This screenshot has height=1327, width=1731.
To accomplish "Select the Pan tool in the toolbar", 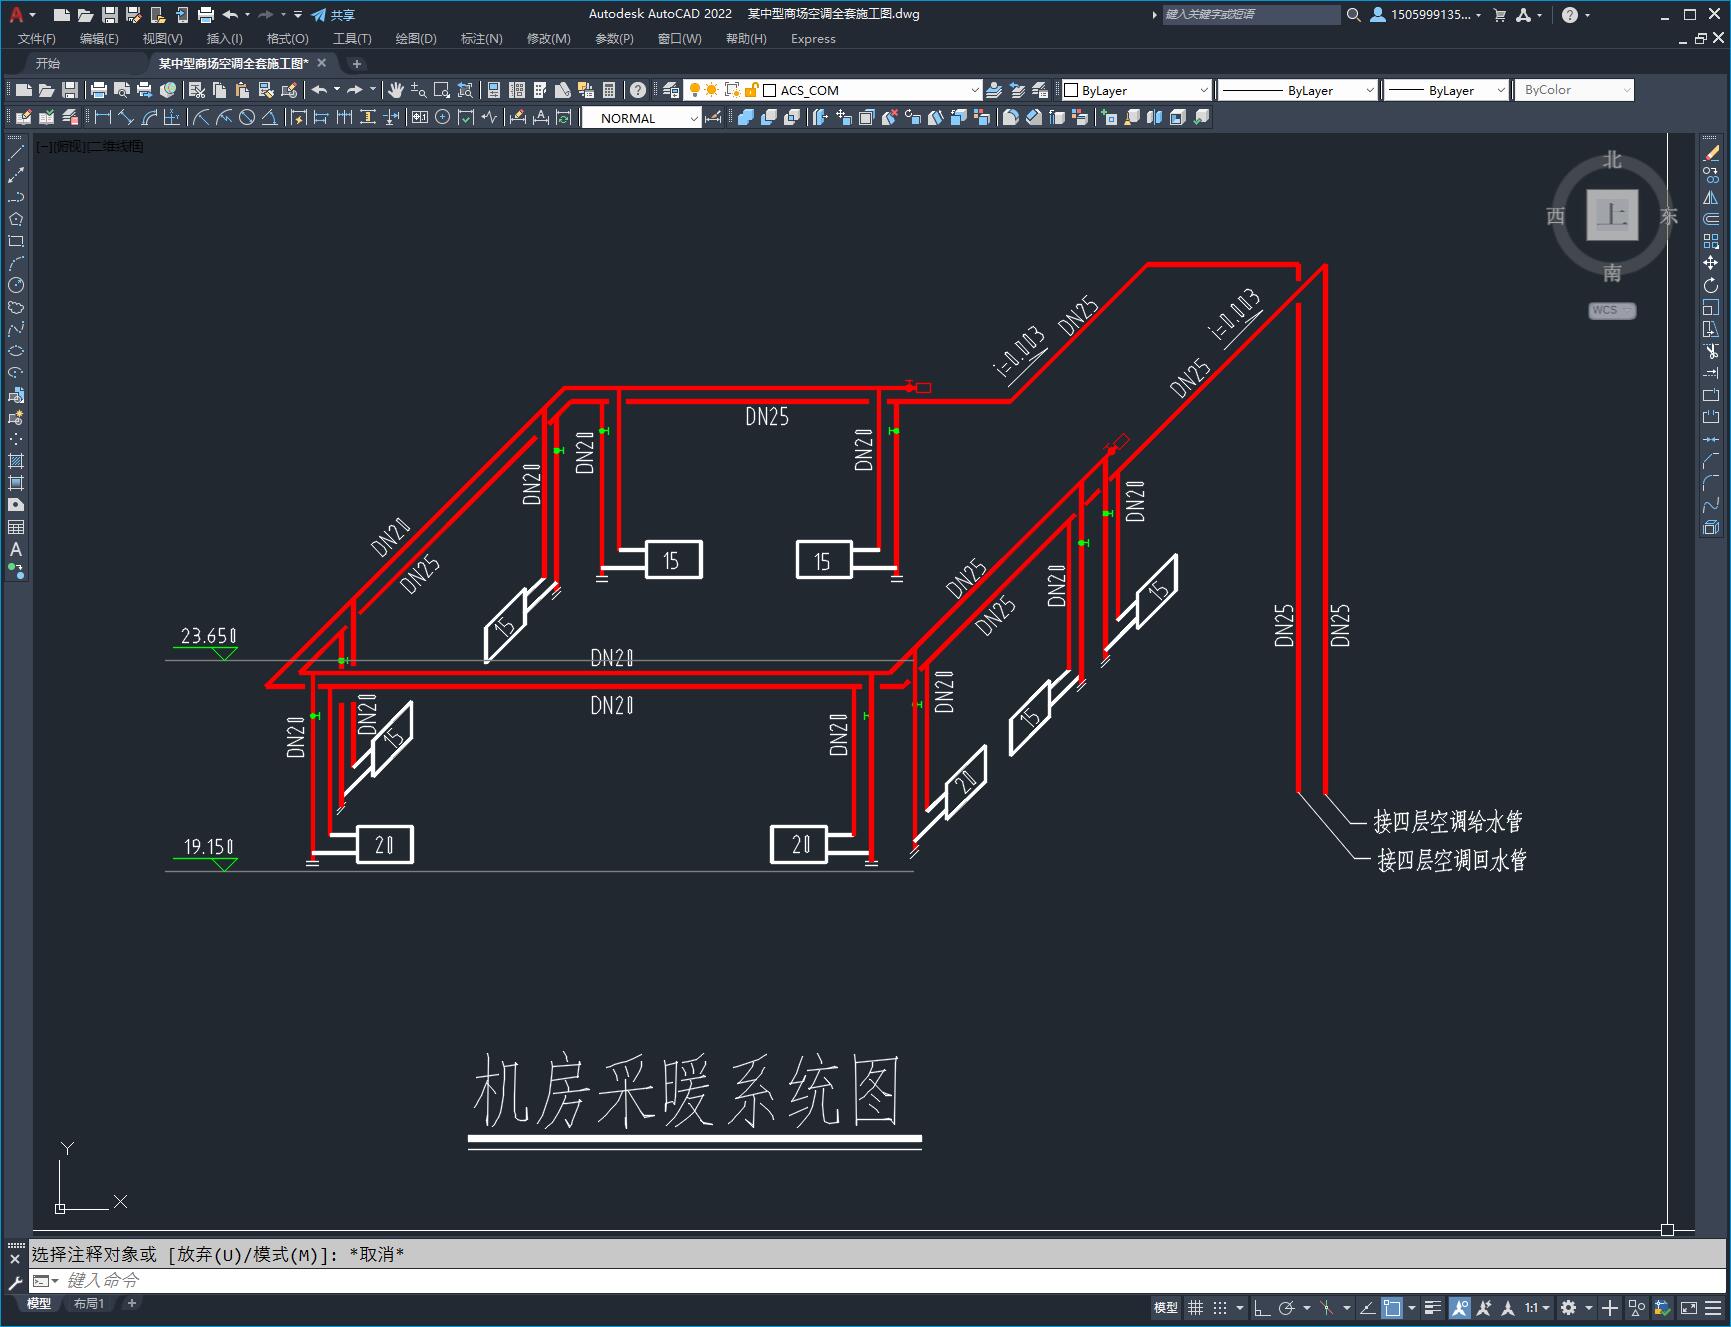I will click(x=398, y=89).
